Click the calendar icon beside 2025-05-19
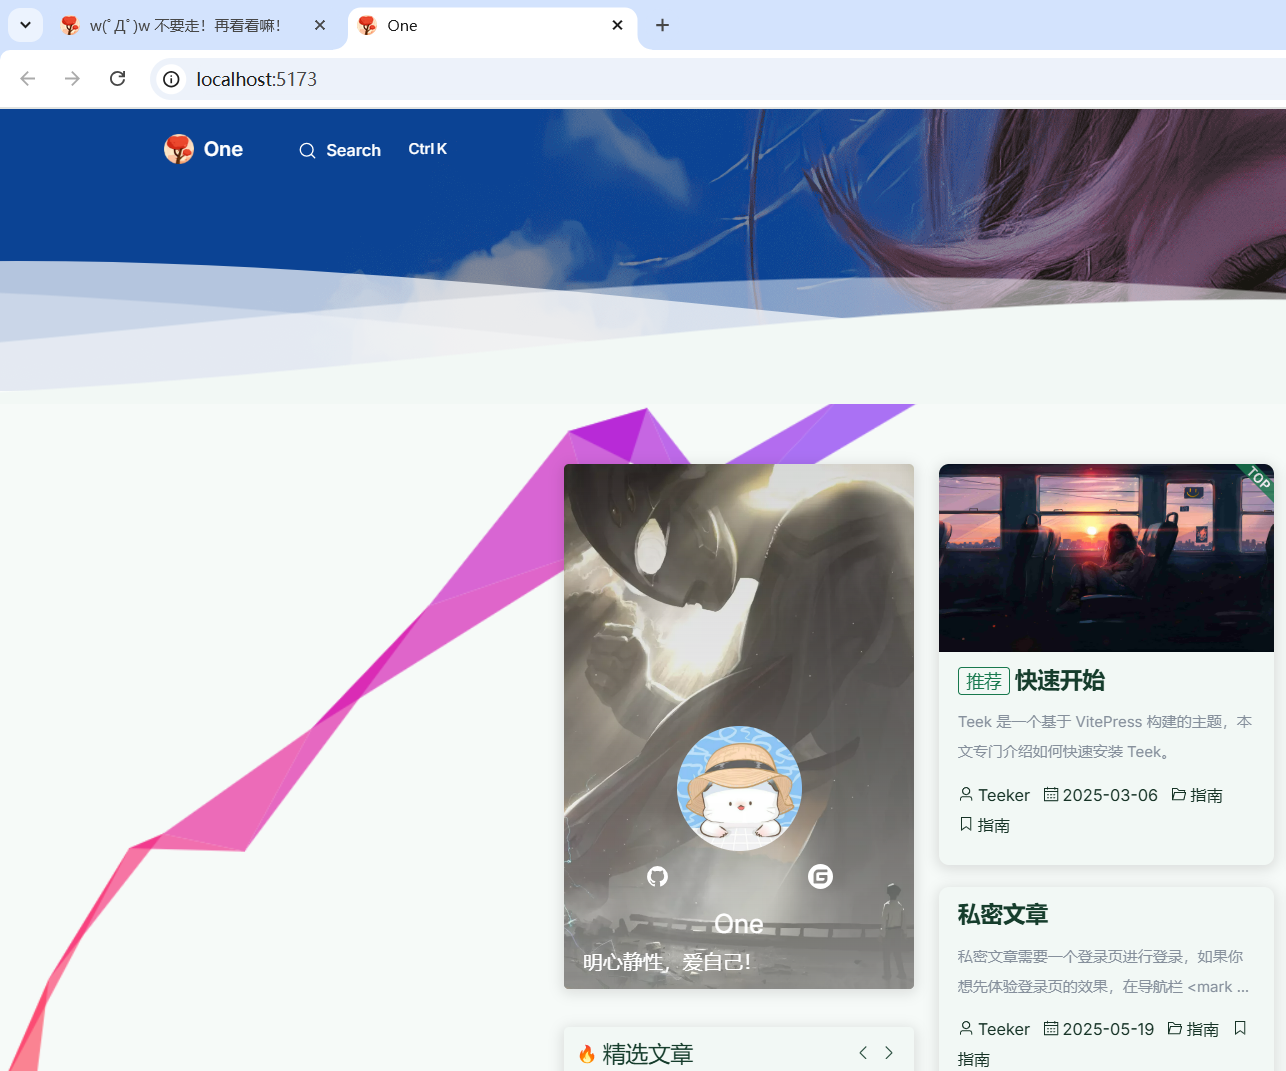1286x1071 pixels. click(1051, 1028)
